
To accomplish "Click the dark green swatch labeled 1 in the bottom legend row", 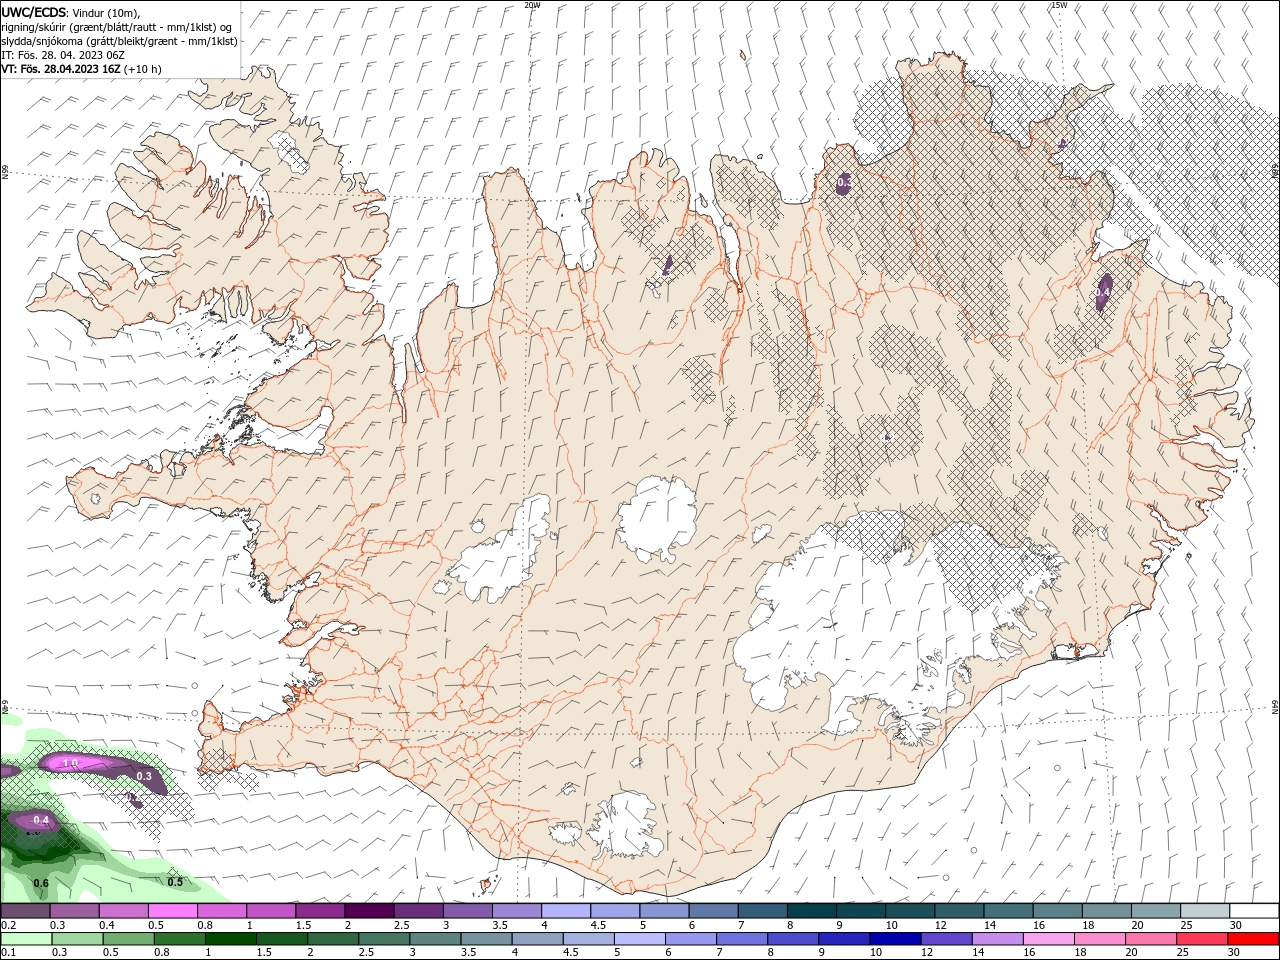I will (x=230, y=939).
